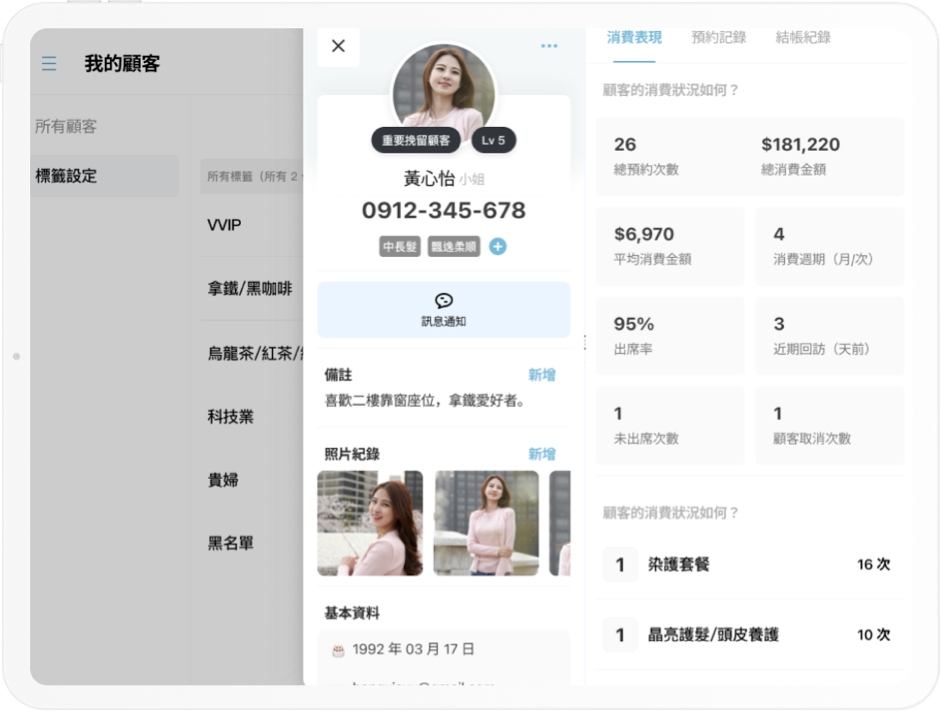Viewport: 941px width, 711px height.
Task: Switch to the 預約記錄 tab
Action: pos(718,38)
